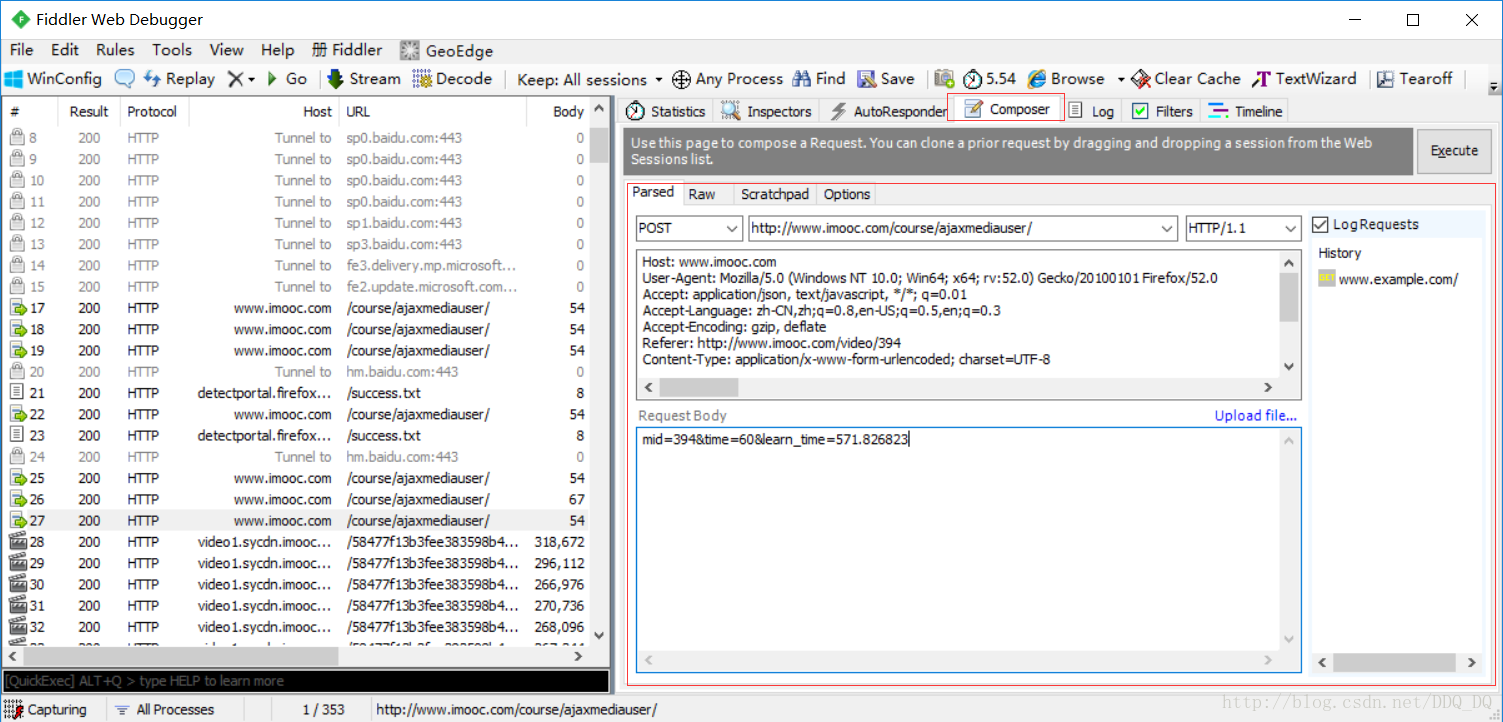1503x722 pixels.
Task: Toggle Capturing in the status bar
Action: click(46, 709)
